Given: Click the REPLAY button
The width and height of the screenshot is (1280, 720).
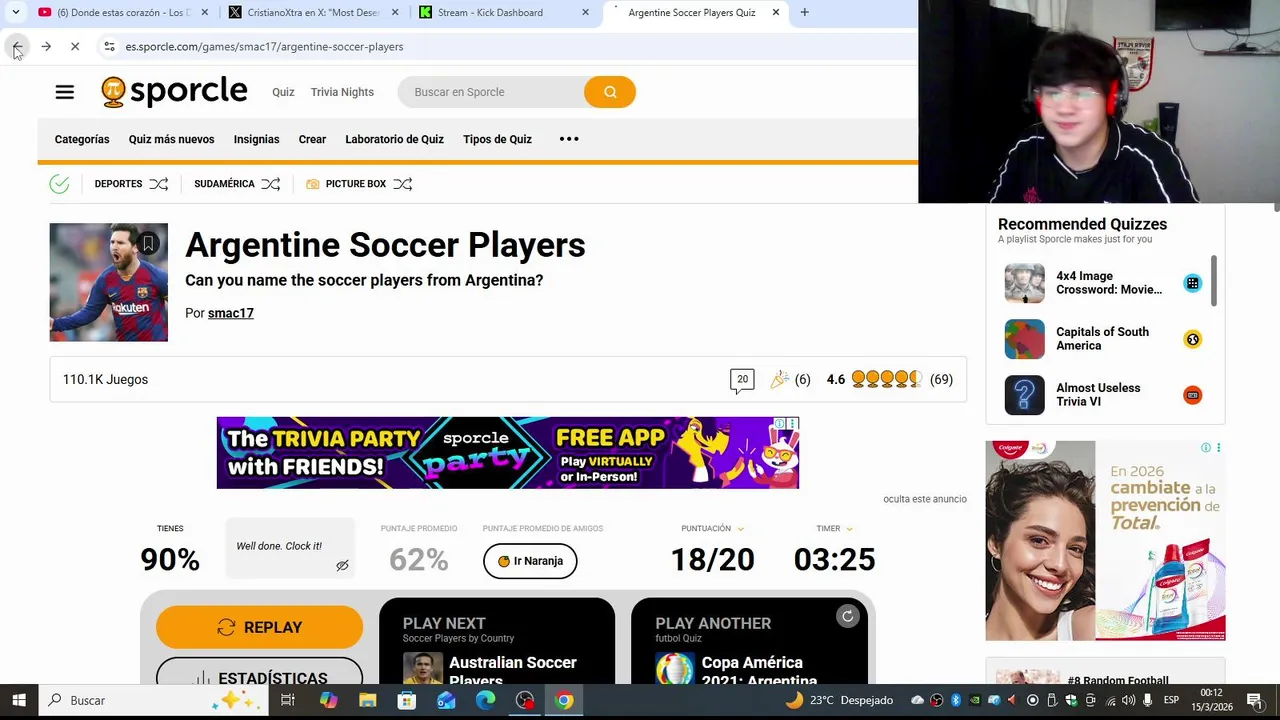Looking at the screenshot, I should 259,627.
